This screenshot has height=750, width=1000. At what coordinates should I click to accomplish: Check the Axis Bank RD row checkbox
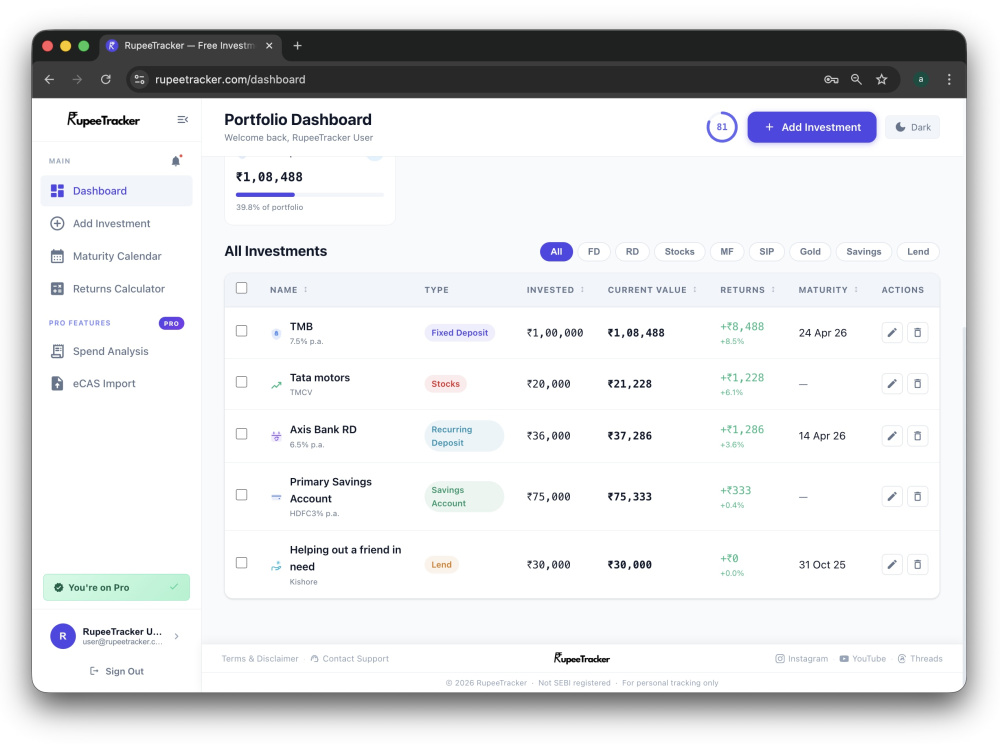pyautogui.click(x=242, y=434)
